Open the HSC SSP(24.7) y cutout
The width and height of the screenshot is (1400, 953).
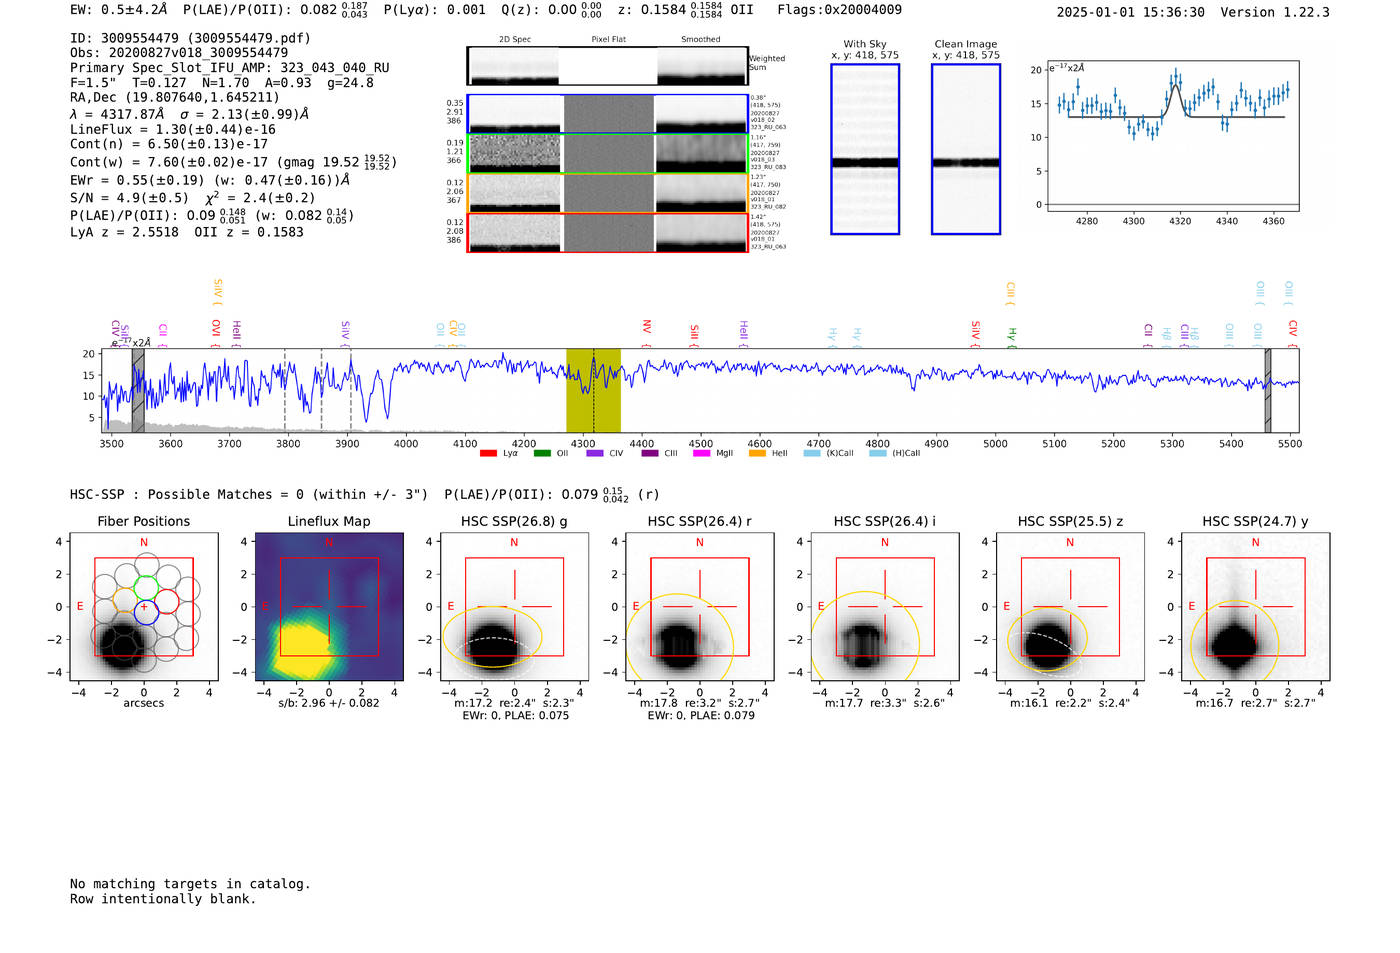pyautogui.click(x=1256, y=606)
